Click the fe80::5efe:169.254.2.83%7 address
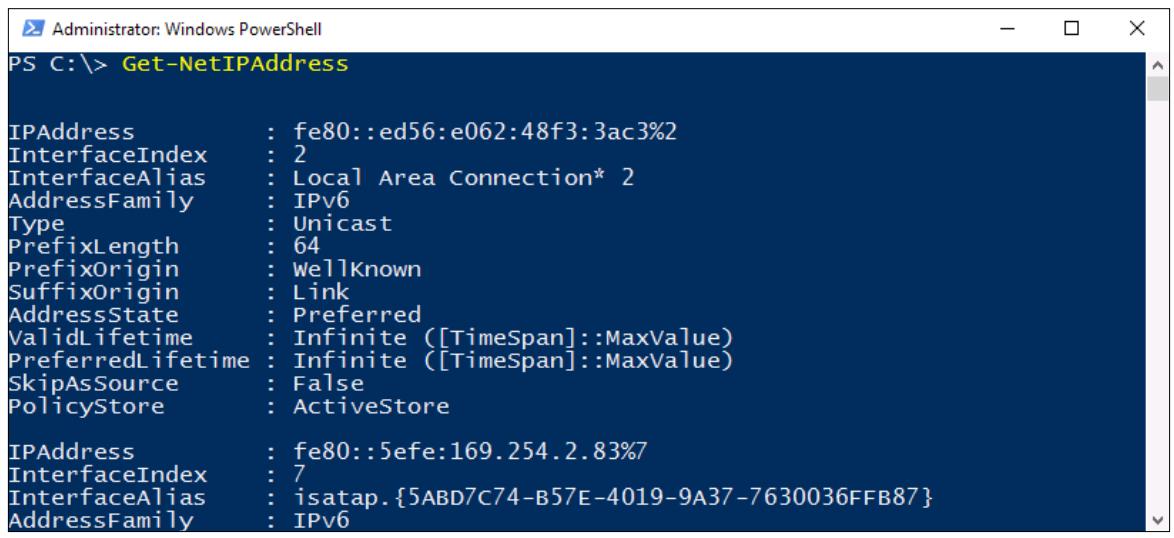Viewport: 1174px width, 538px height. point(470,452)
